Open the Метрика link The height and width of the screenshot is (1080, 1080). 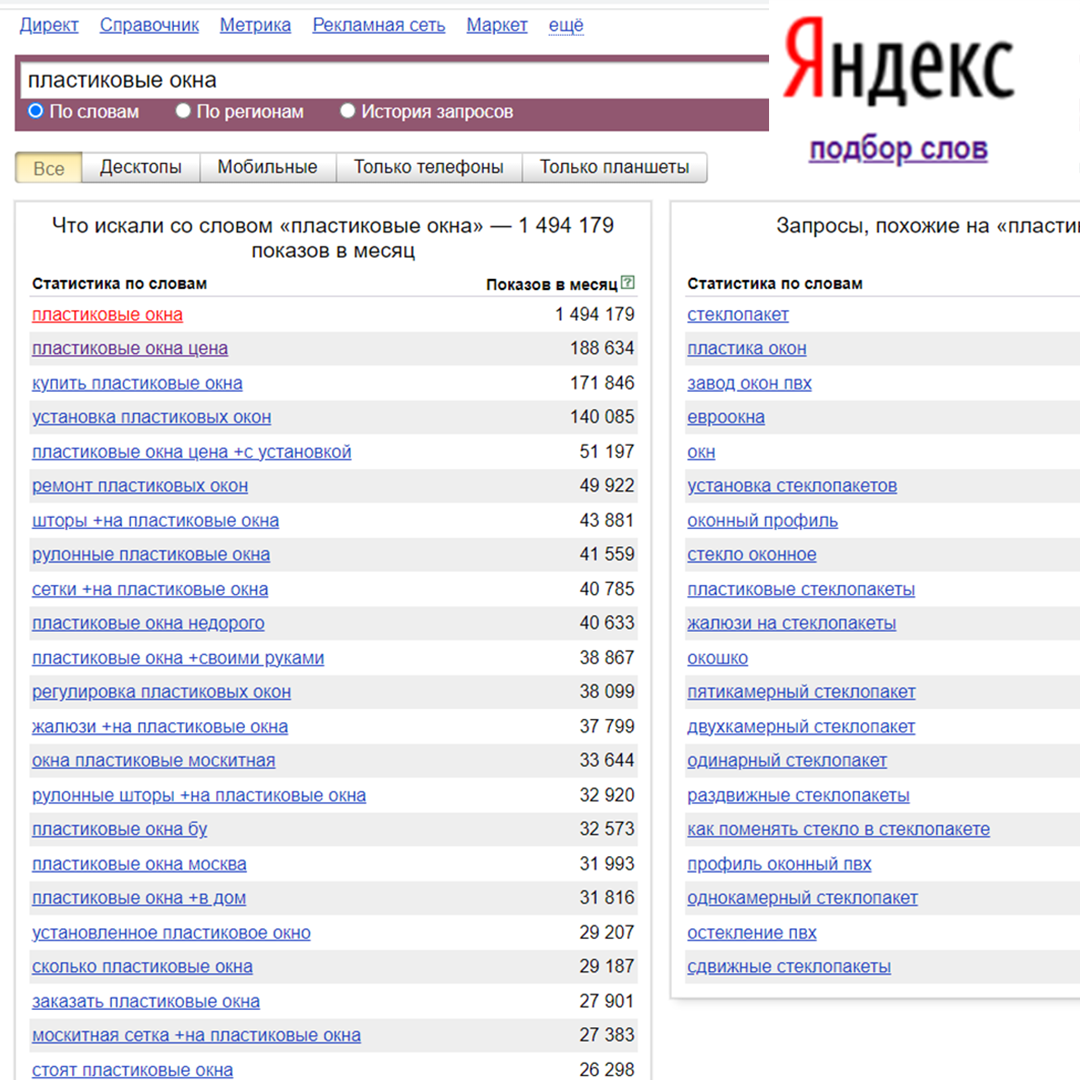coord(256,25)
